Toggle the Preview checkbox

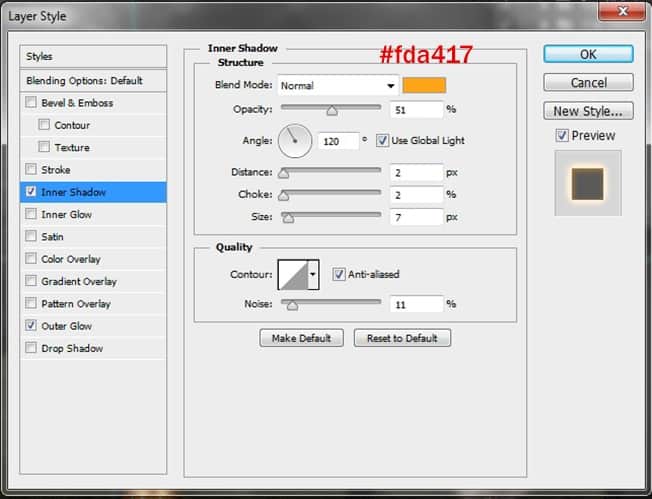tap(562, 135)
